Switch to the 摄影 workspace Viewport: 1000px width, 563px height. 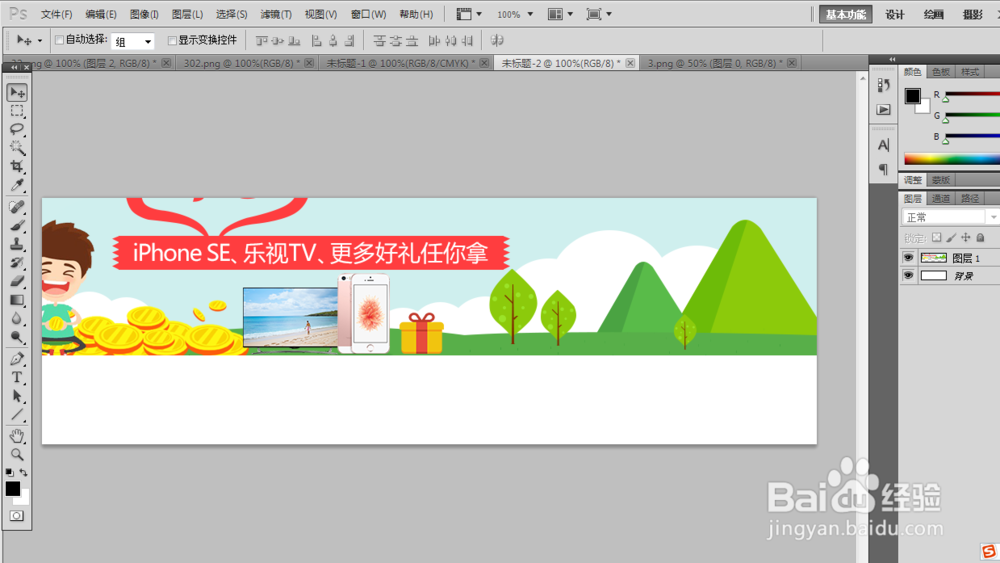[973, 15]
